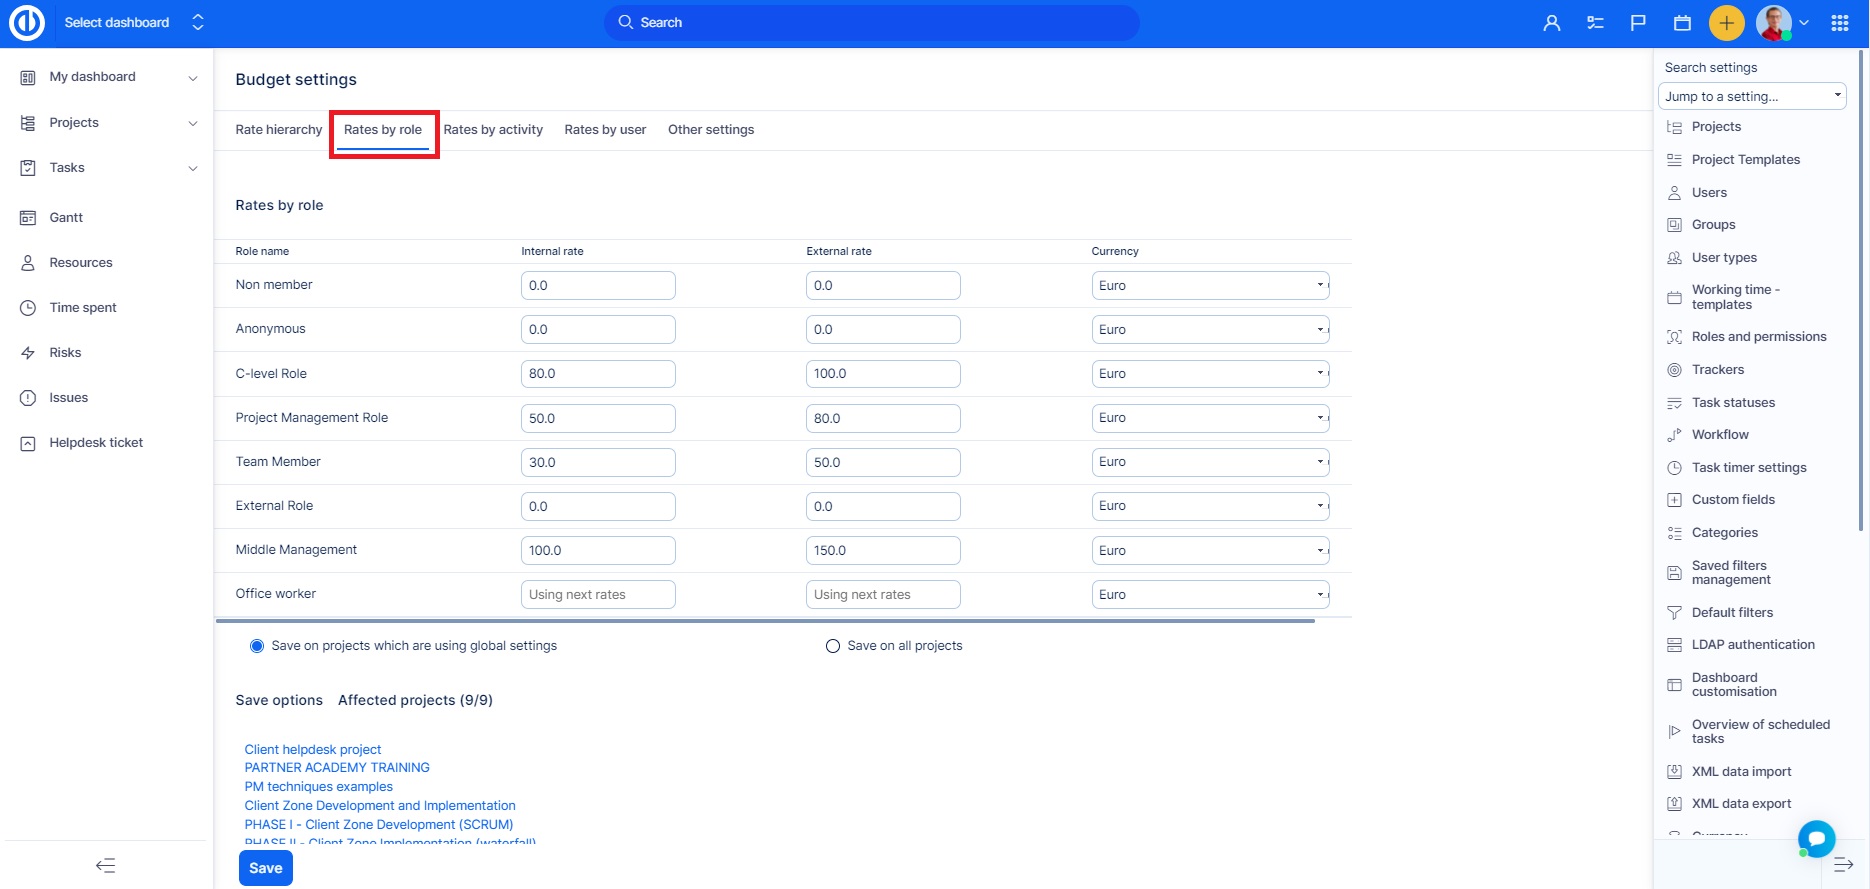Screen dimensions: 1870x889
Task: Collapse the left sidebar with arrow icon
Action: tap(105, 866)
